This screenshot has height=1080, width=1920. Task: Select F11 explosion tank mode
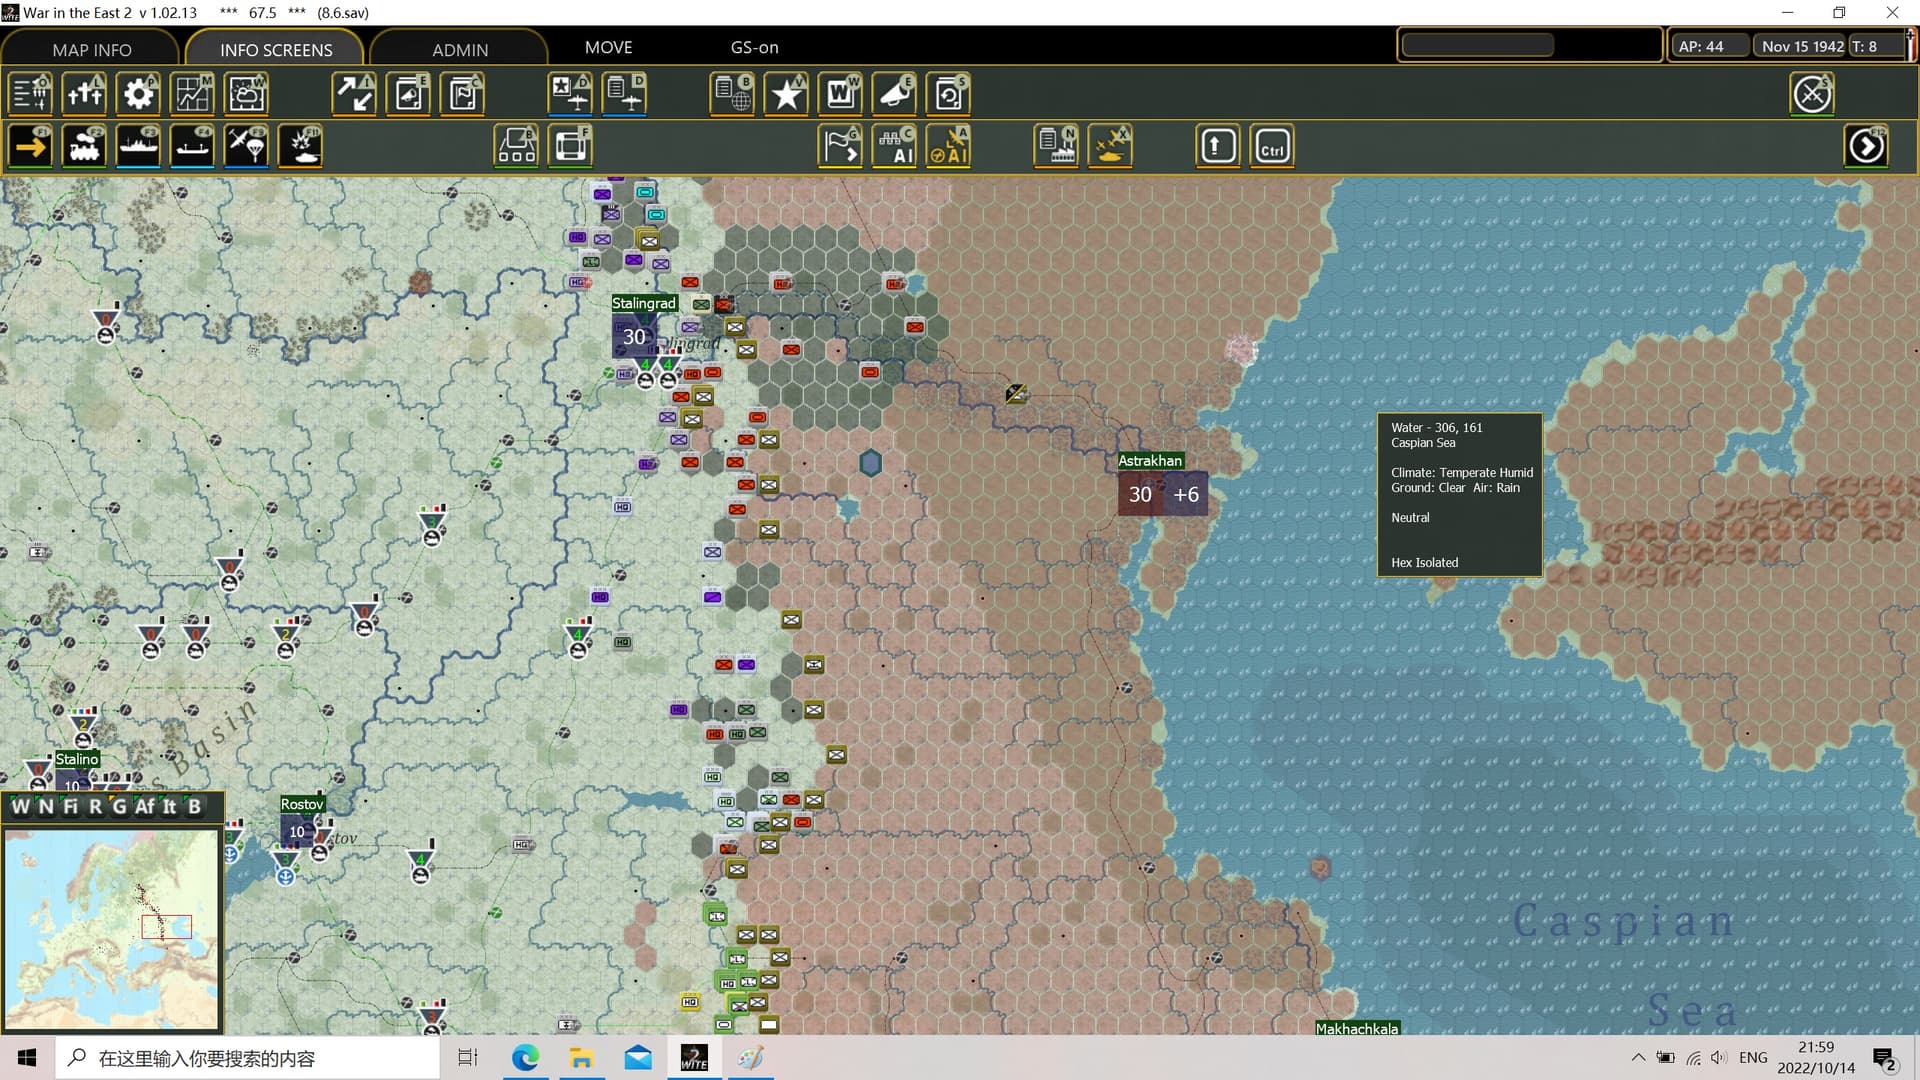pyautogui.click(x=301, y=147)
